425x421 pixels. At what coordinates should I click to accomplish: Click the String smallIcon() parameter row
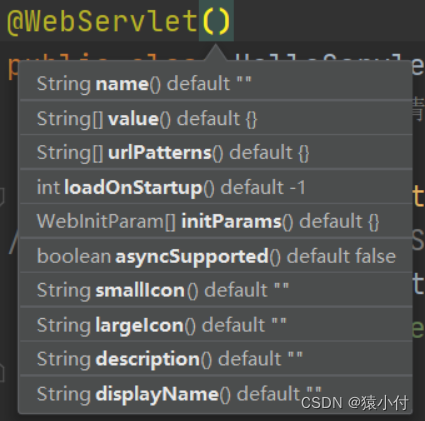(216, 290)
